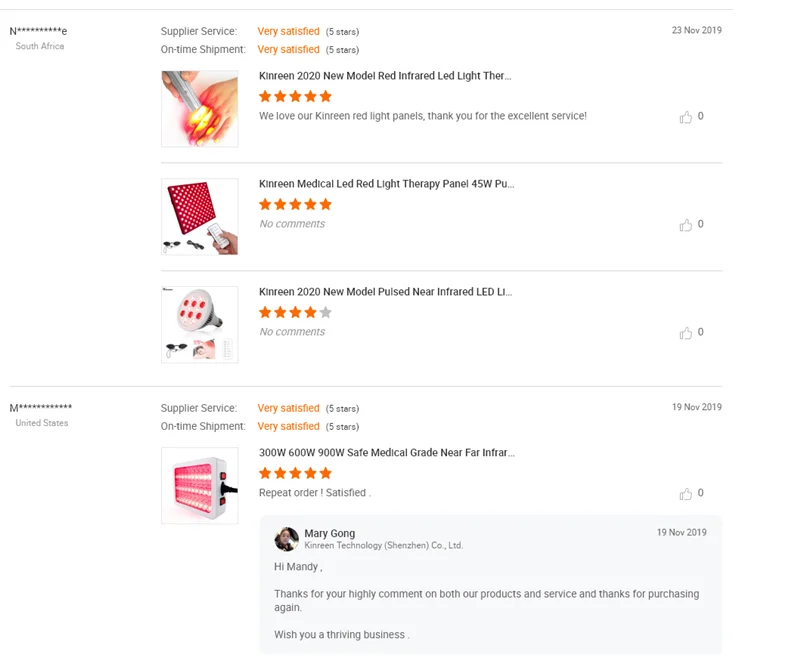Click Kinreen Technology (Shenzhen) Co., Ltd. name
Screen dimensions: 800x657
(x=384, y=546)
